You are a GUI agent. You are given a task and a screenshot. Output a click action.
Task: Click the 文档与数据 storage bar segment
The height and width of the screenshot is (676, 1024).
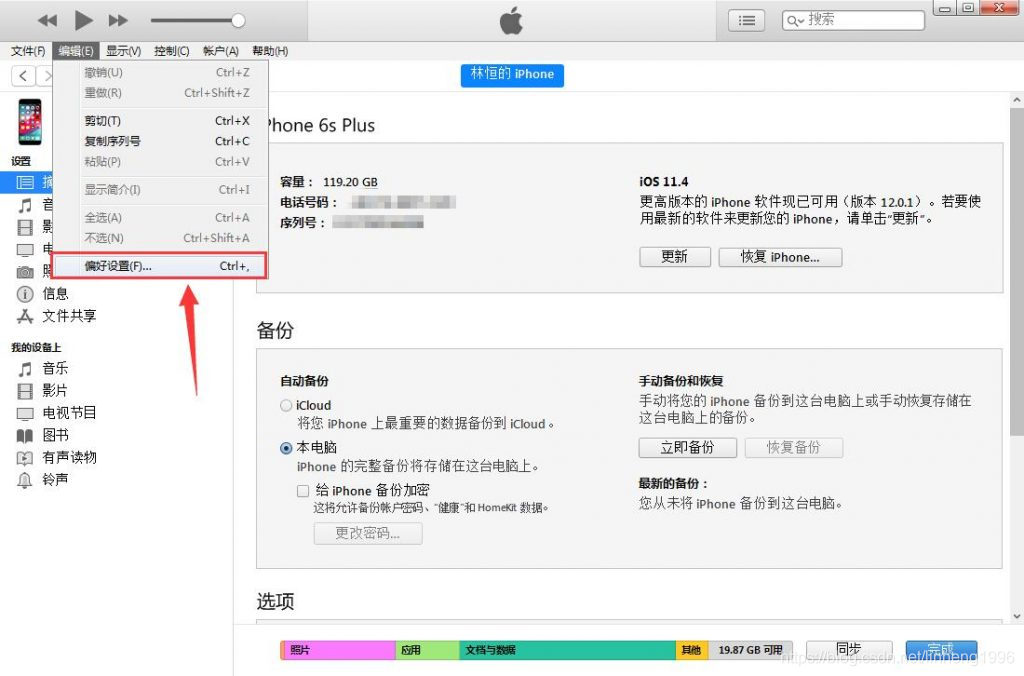pyautogui.click(x=567, y=650)
